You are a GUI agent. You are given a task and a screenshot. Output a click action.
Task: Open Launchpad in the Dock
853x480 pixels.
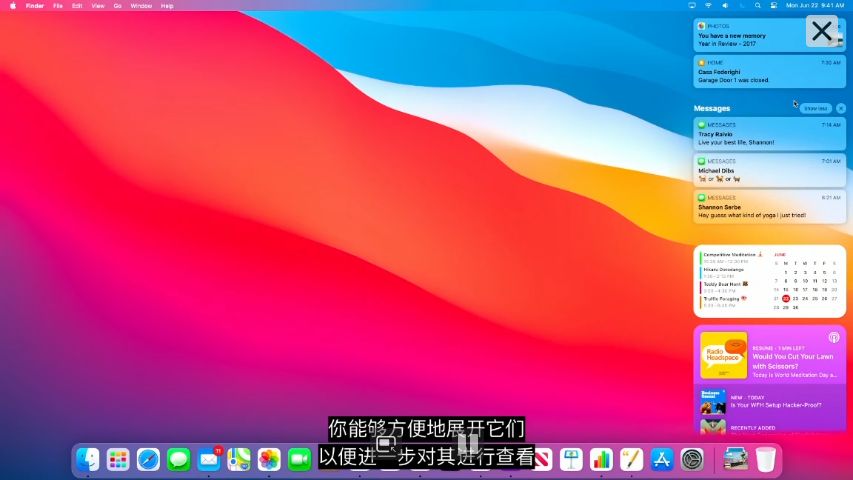[x=118, y=459]
